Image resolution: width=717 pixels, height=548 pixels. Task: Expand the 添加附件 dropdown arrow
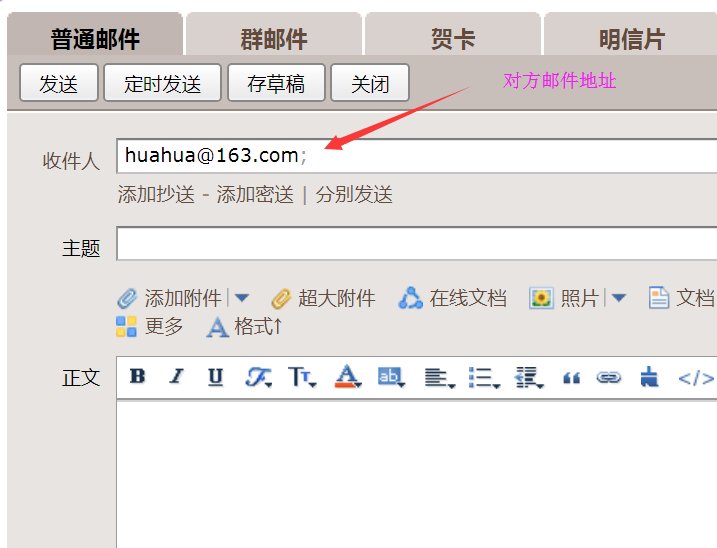click(x=242, y=298)
